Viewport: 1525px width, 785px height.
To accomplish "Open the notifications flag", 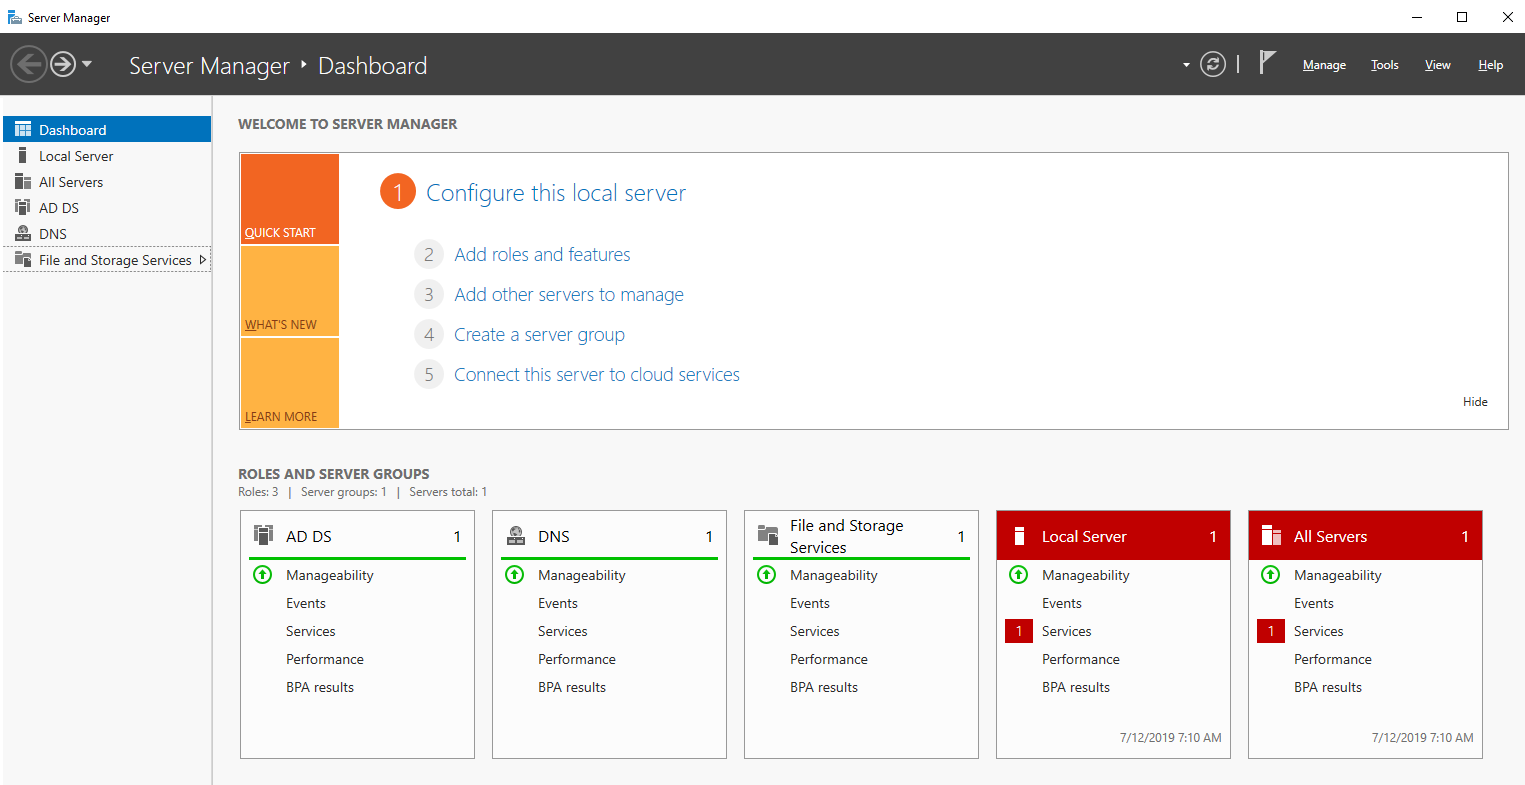I will click(x=1267, y=63).
